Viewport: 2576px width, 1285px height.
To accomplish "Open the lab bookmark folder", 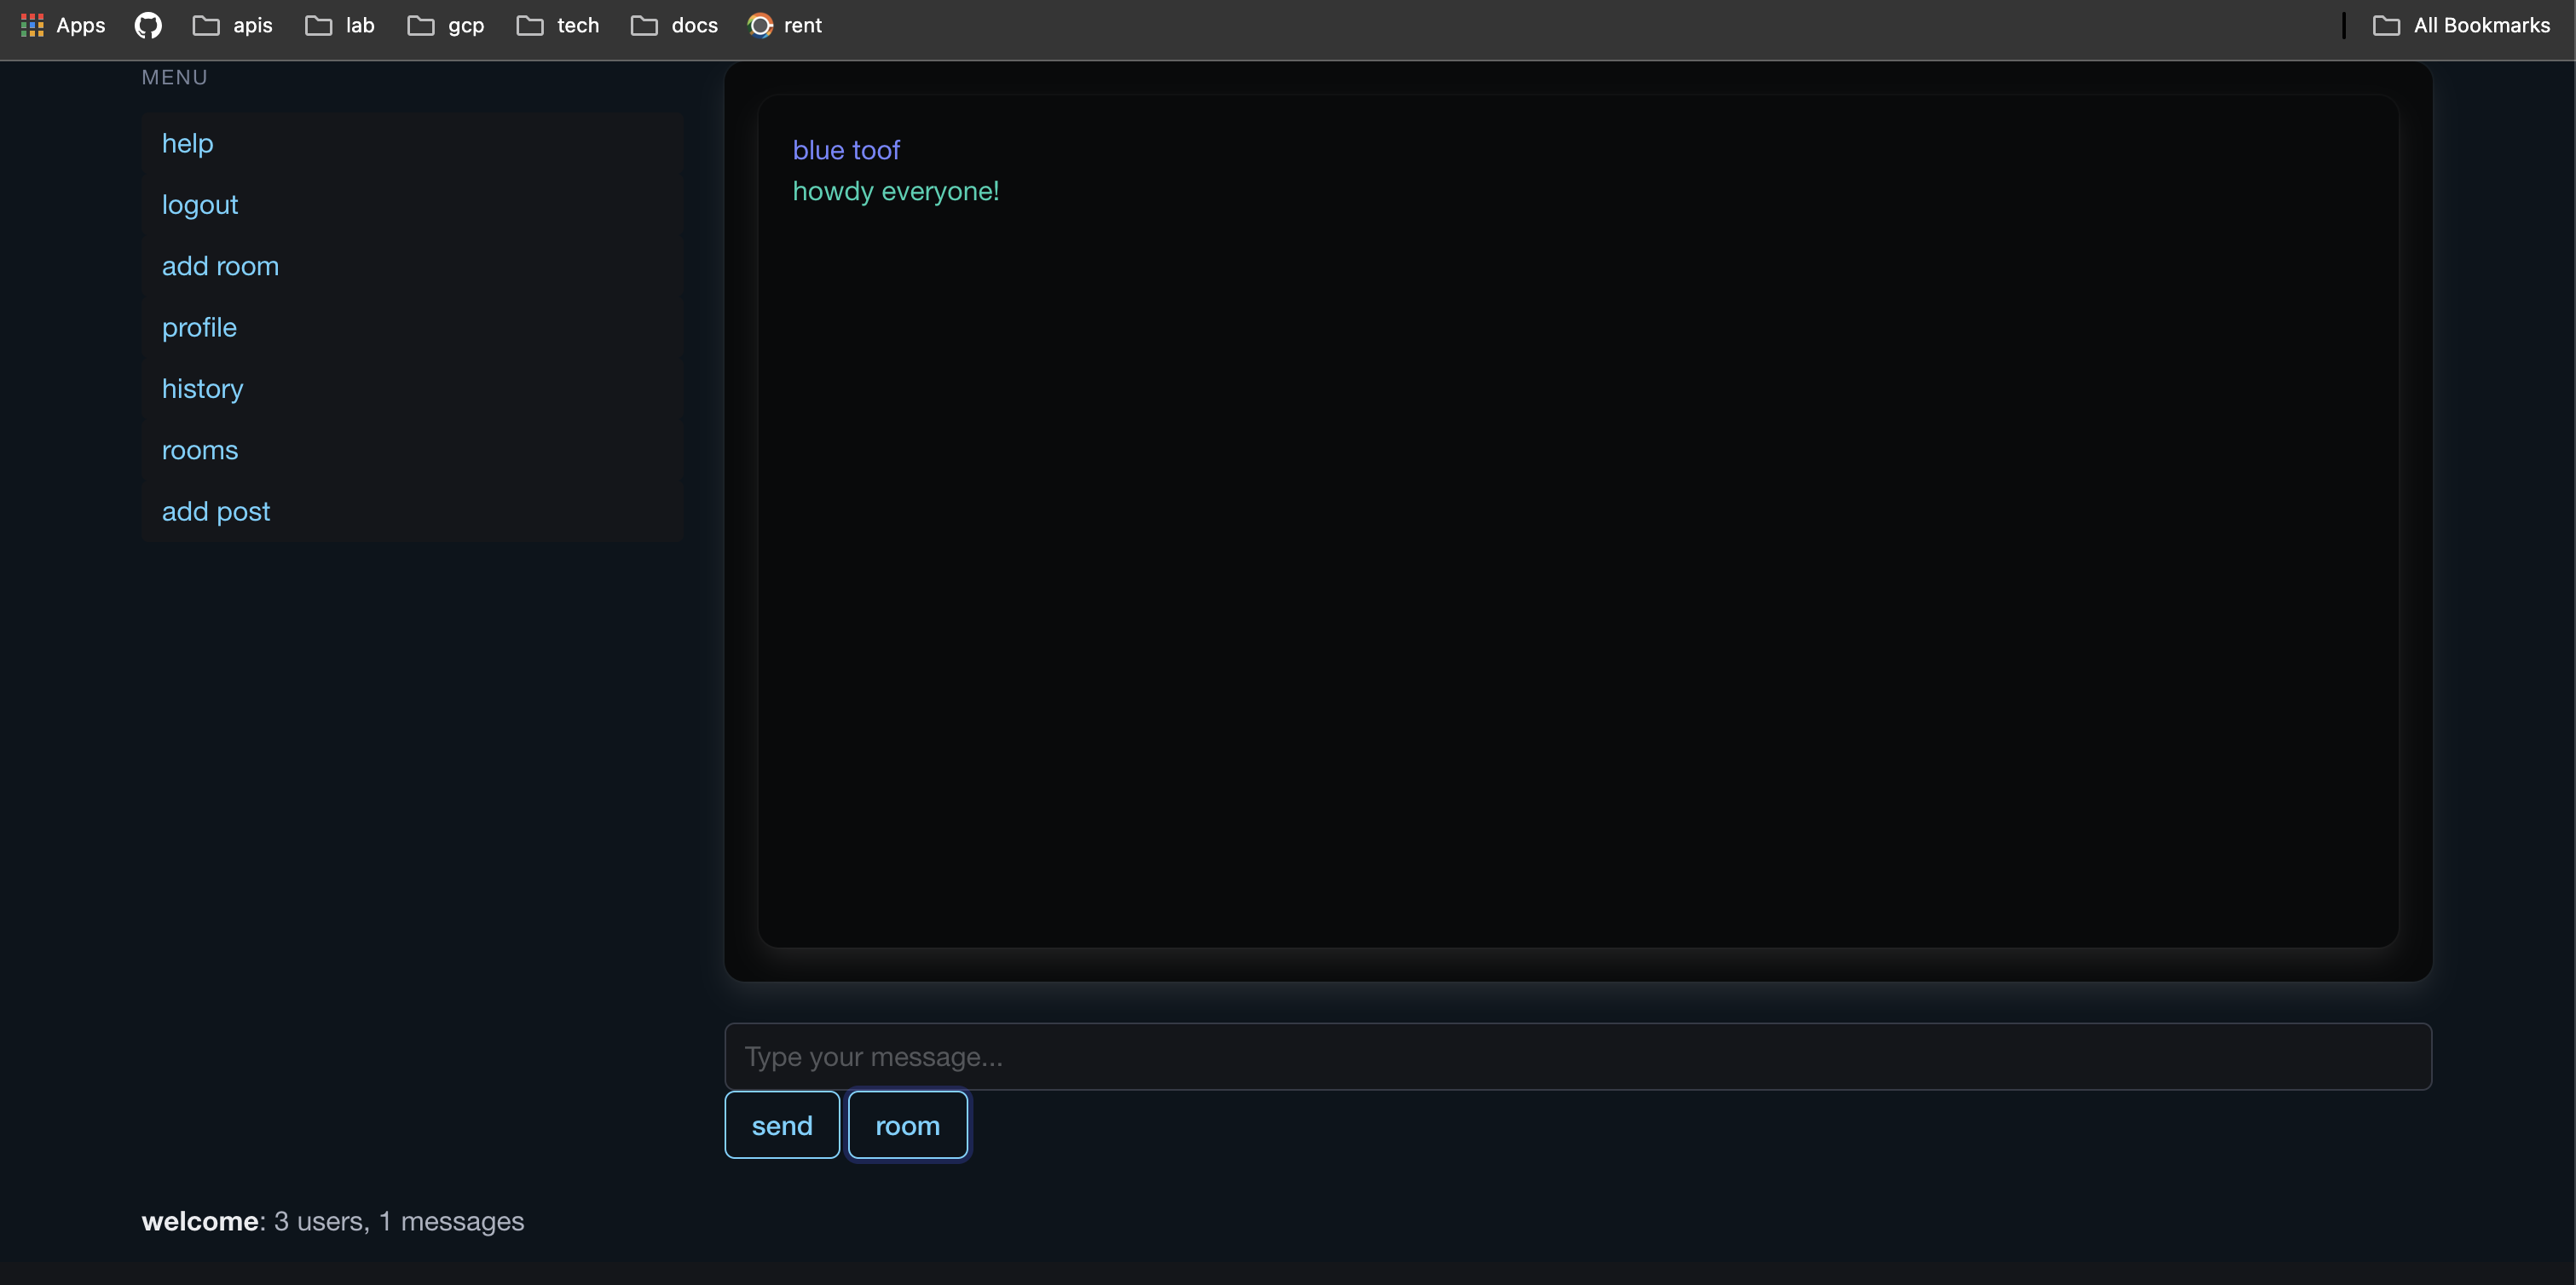I will (x=340, y=25).
